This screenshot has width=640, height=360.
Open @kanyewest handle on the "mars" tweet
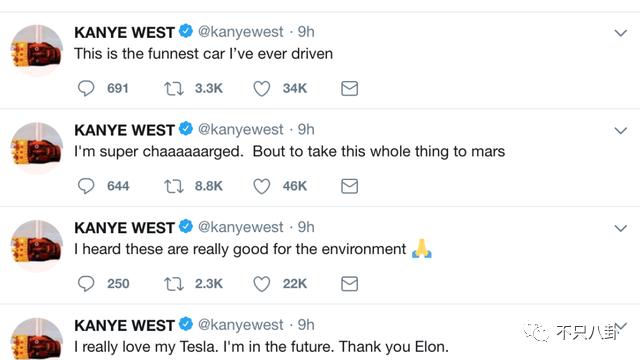[240, 130]
